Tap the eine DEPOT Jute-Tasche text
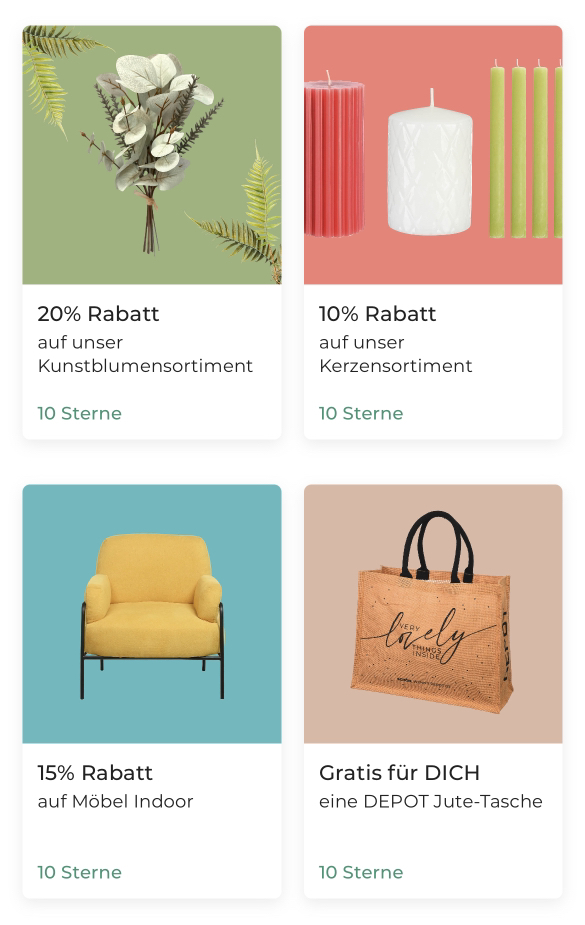The image size is (585, 925). coord(430,801)
